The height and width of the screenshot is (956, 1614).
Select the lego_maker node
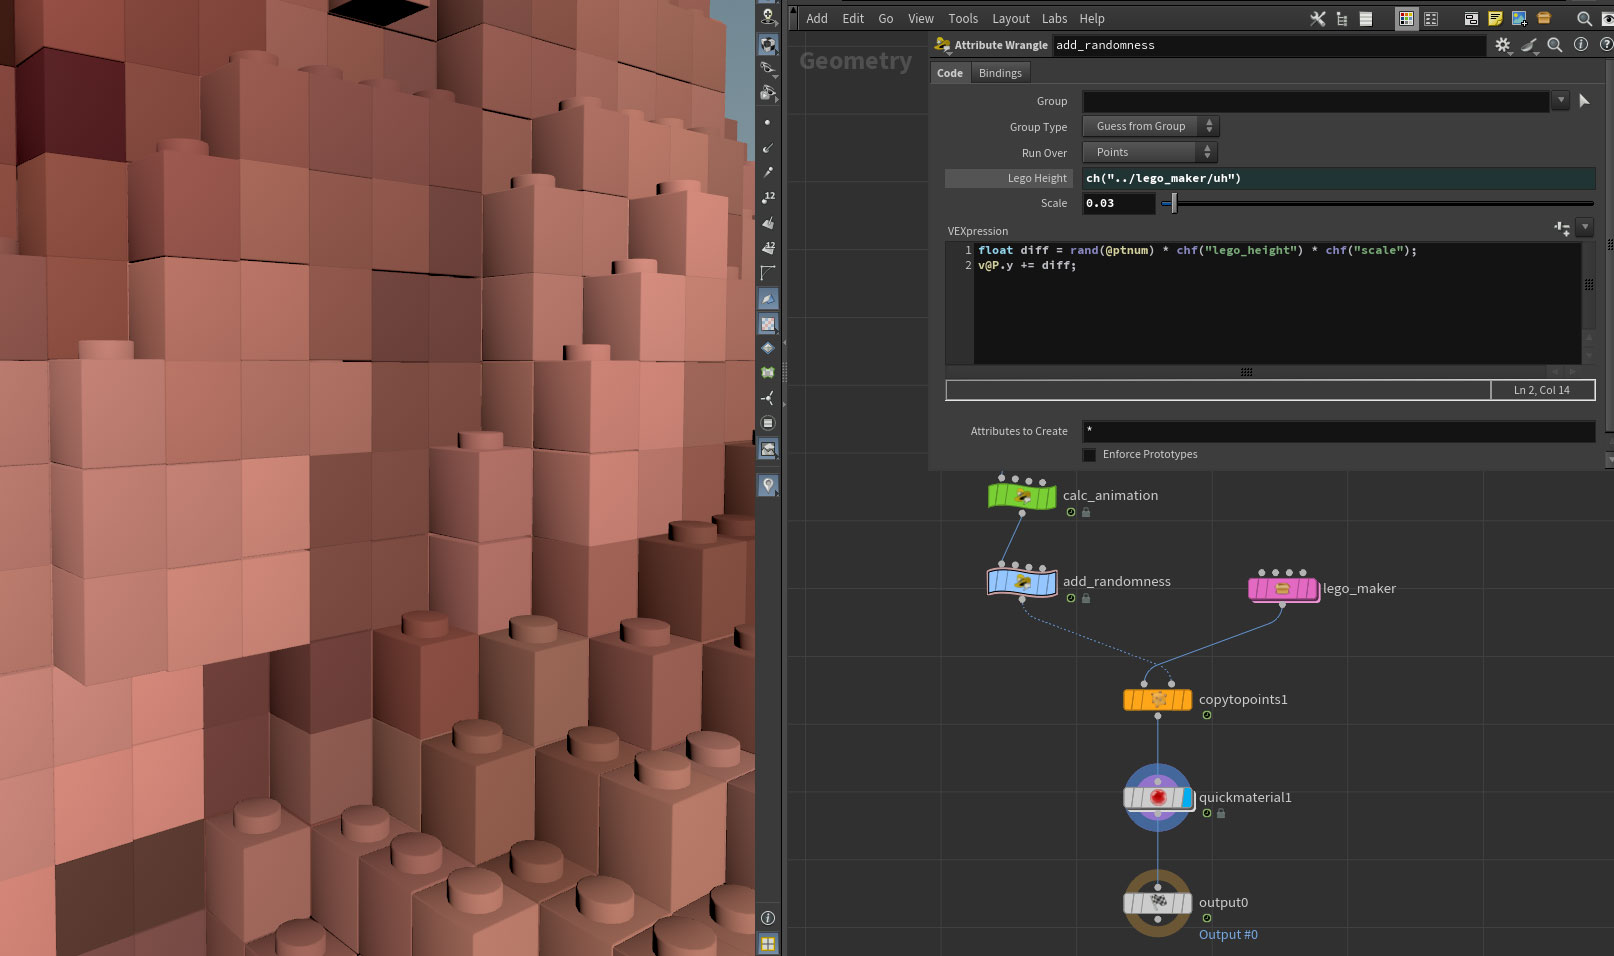tap(1283, 589)
